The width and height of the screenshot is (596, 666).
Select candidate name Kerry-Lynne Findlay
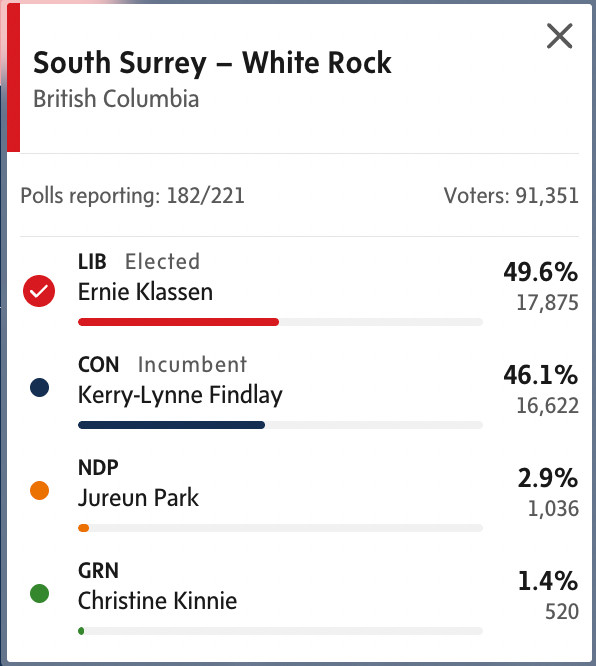tap(180, 395)
